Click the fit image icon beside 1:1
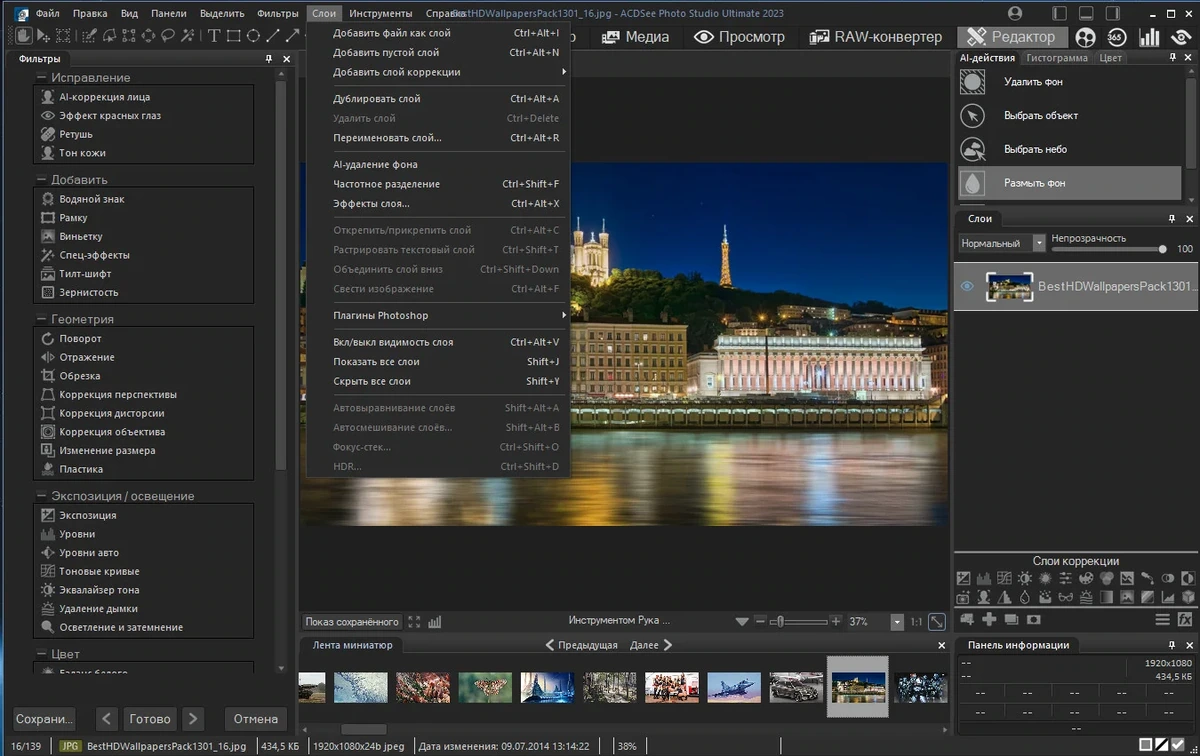 pos(936,621)
